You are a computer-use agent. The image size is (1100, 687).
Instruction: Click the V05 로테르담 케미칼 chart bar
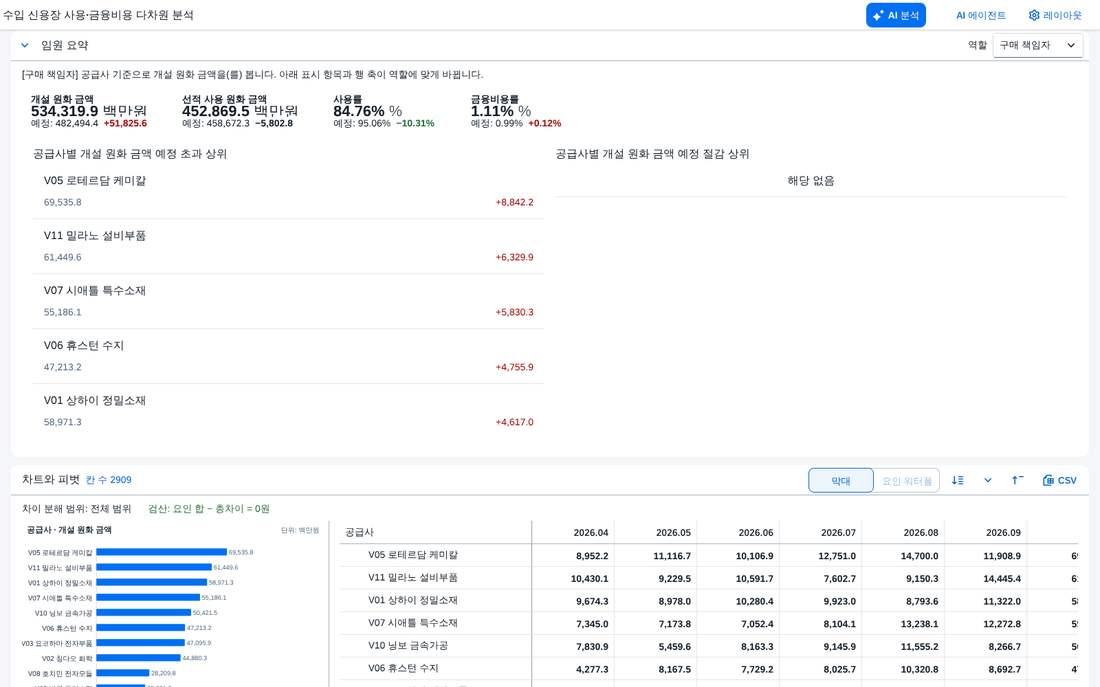[x=161, y=552]
